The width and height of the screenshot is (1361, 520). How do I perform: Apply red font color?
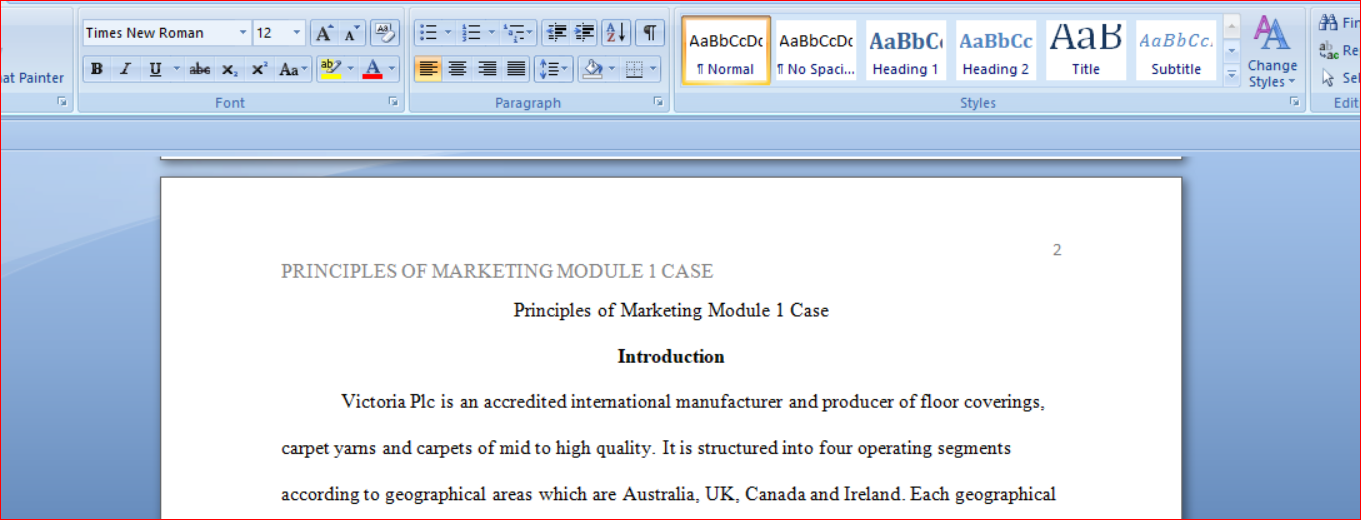coord(372,69)
